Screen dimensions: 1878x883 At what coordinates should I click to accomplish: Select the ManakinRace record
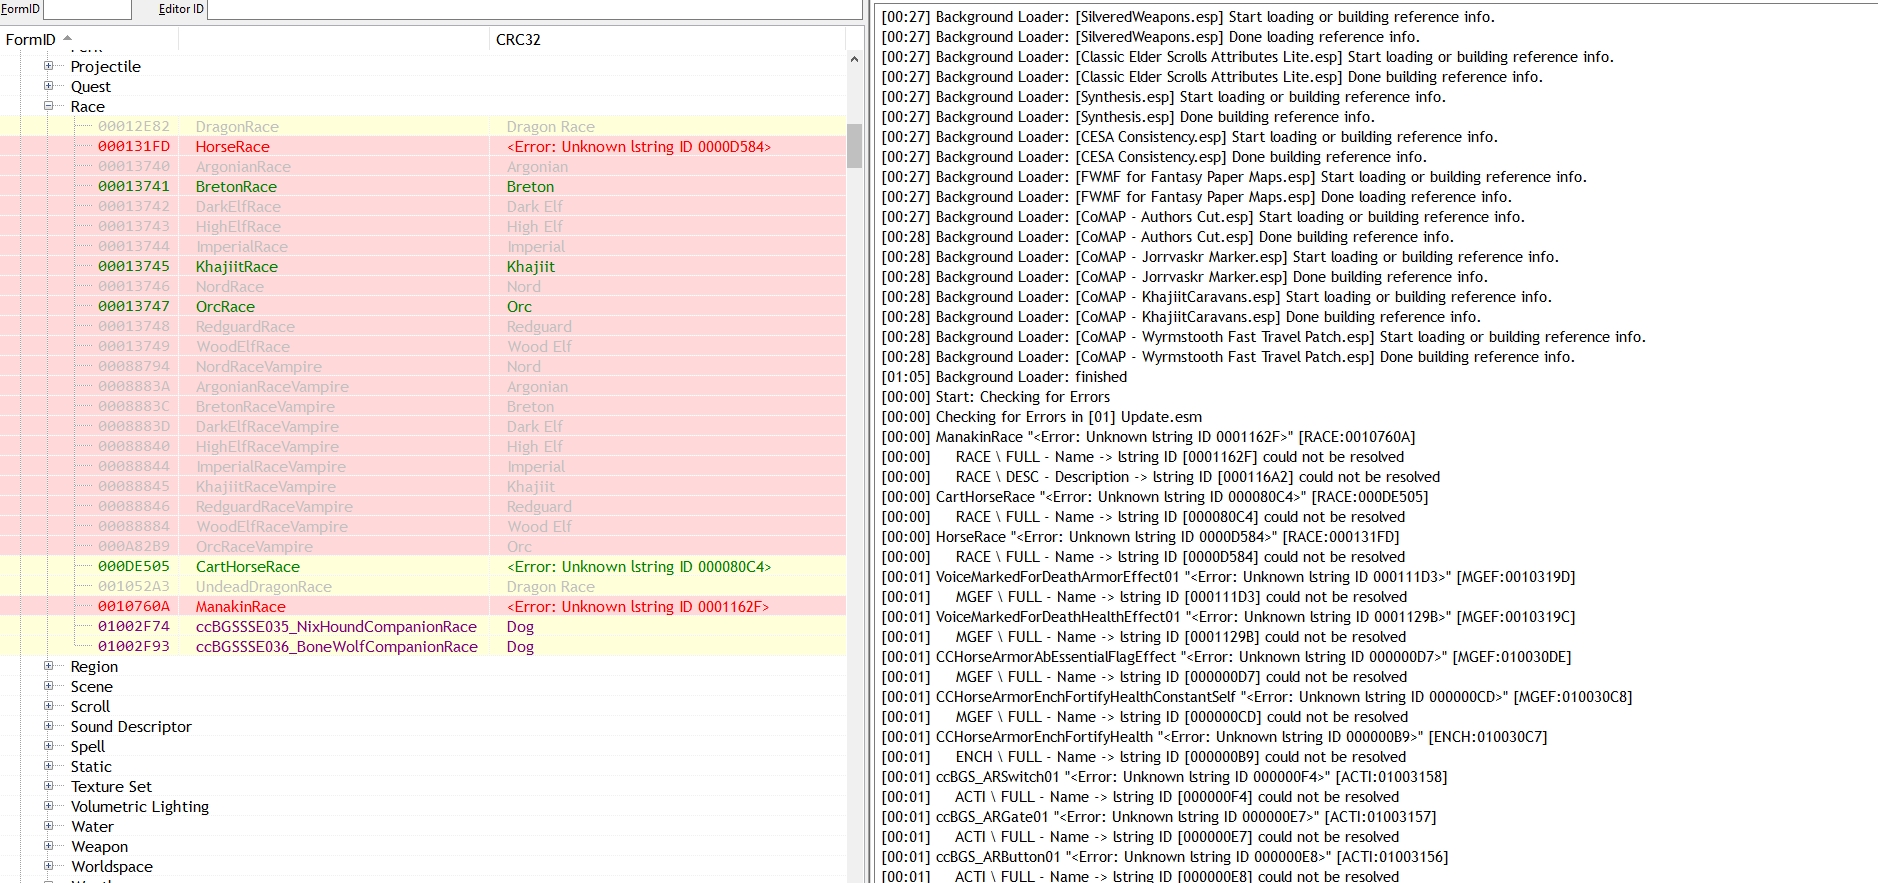point(423,606)
